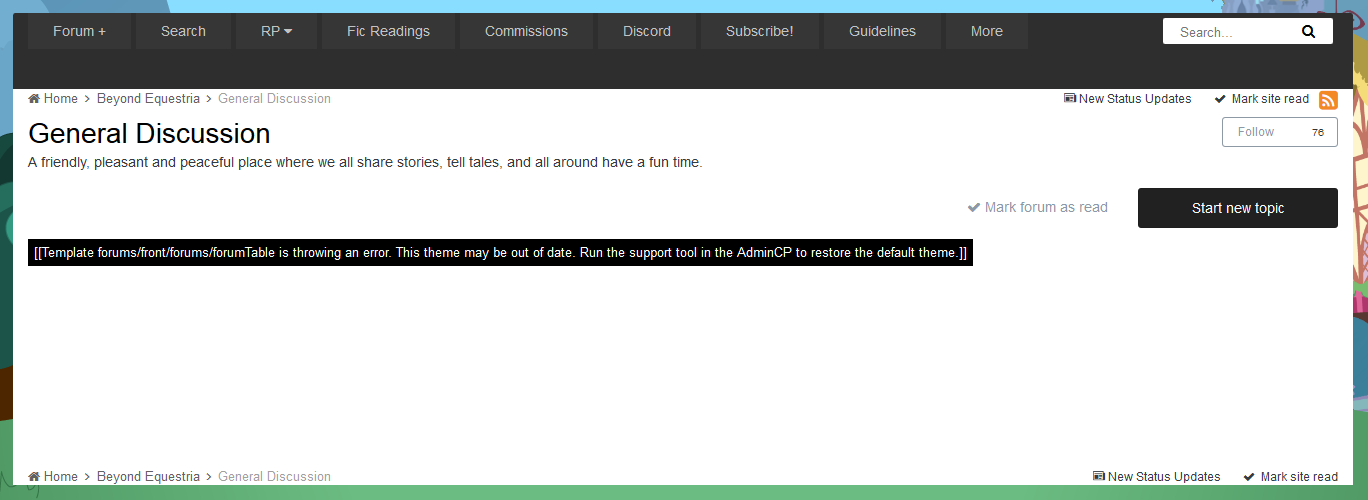
Task: Click the checkmark icon next to Mark site read
Action: pyautogui.click(x=1220, y=99)
